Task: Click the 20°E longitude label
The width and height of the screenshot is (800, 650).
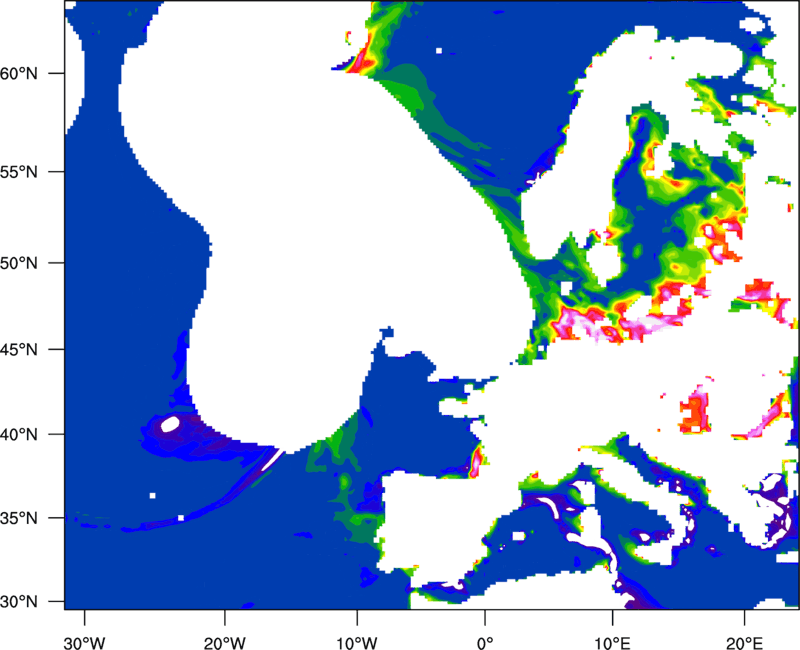Action: pos(744,643)
